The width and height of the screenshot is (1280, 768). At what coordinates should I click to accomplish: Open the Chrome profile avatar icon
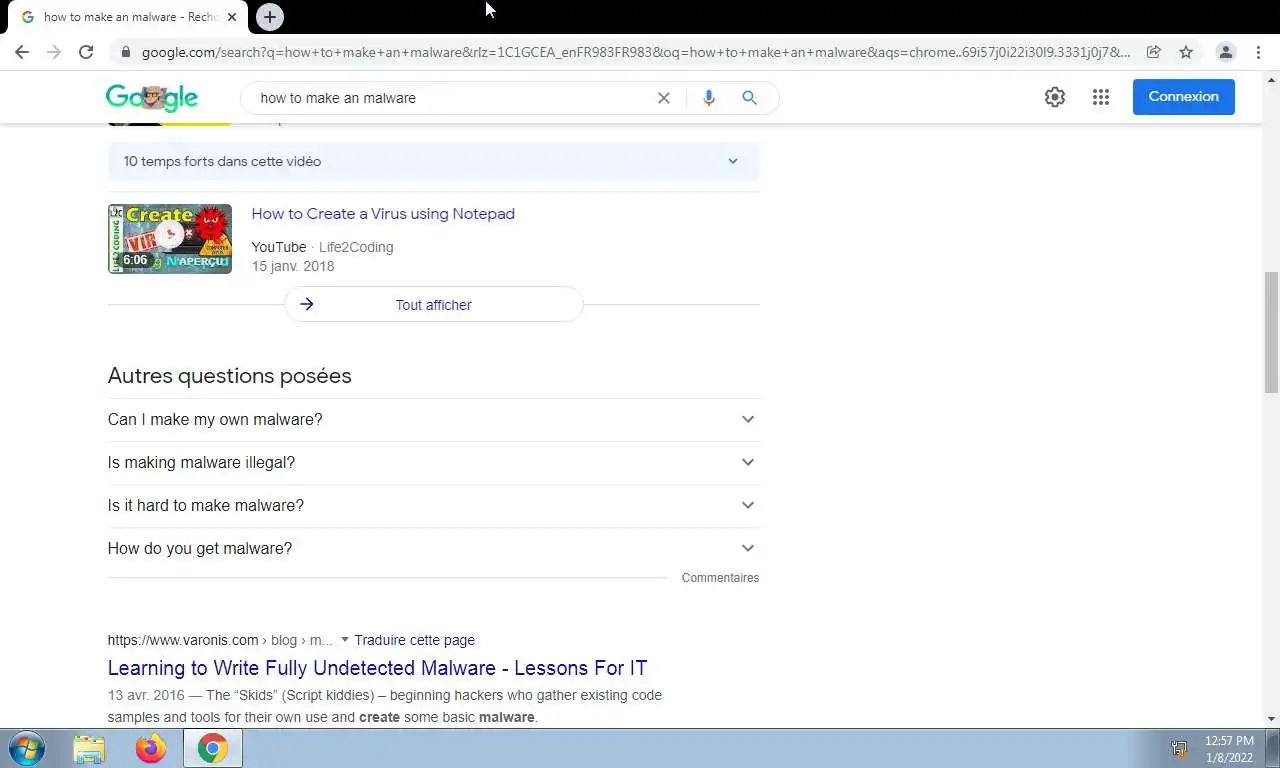[1225, 52]
